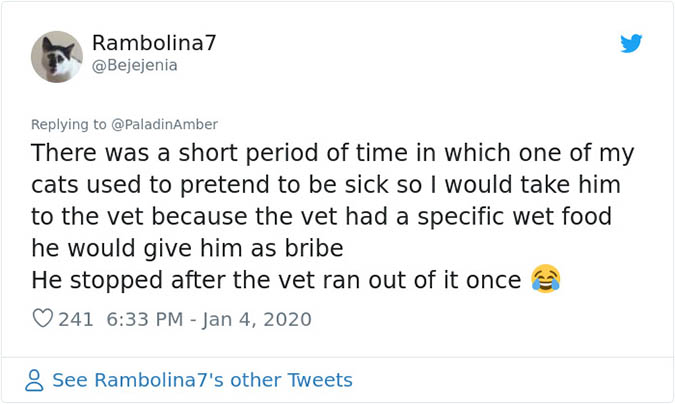Click the "Replying to" label
This screenshot has width=675, height=404.
coord(67,124)
